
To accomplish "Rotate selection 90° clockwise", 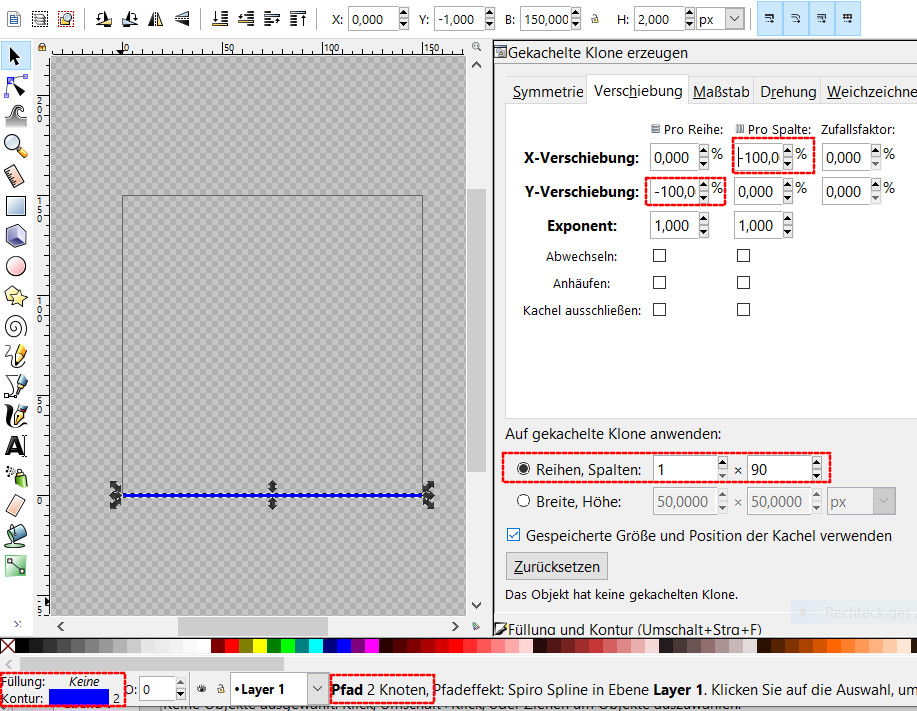I will [130, 19].
